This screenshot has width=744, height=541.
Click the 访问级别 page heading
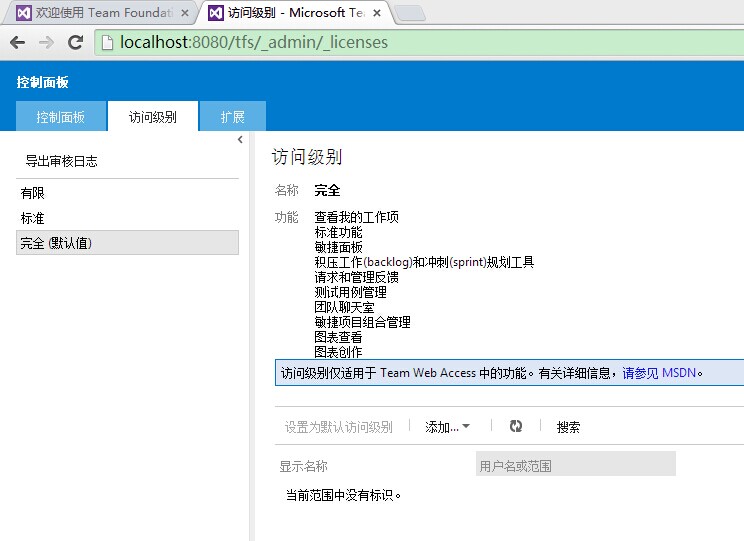[x=307, y=157]
